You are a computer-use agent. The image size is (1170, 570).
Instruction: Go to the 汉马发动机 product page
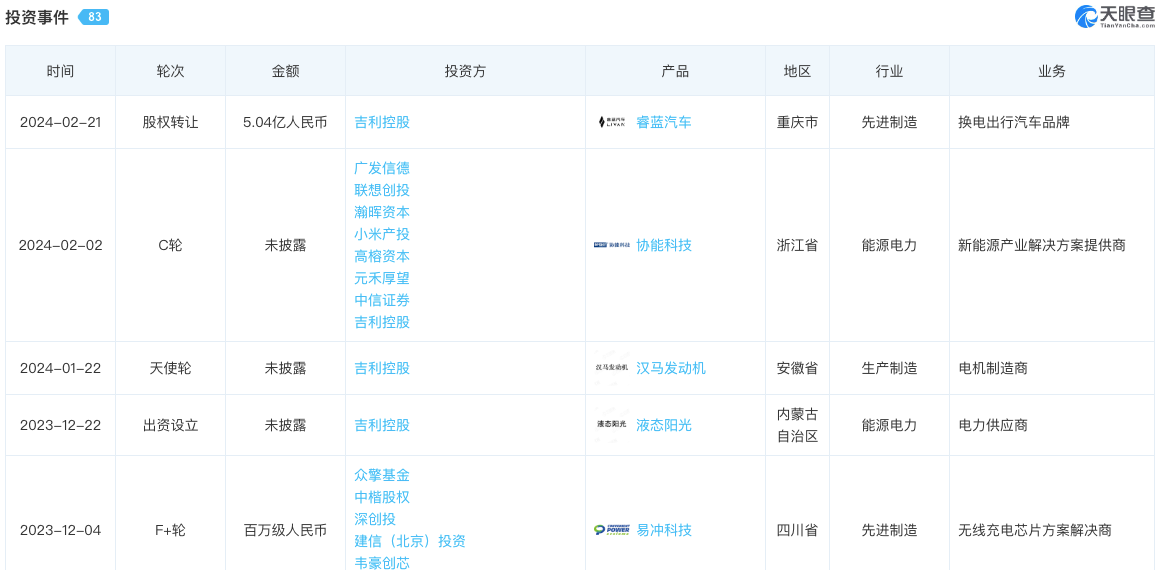670,368
